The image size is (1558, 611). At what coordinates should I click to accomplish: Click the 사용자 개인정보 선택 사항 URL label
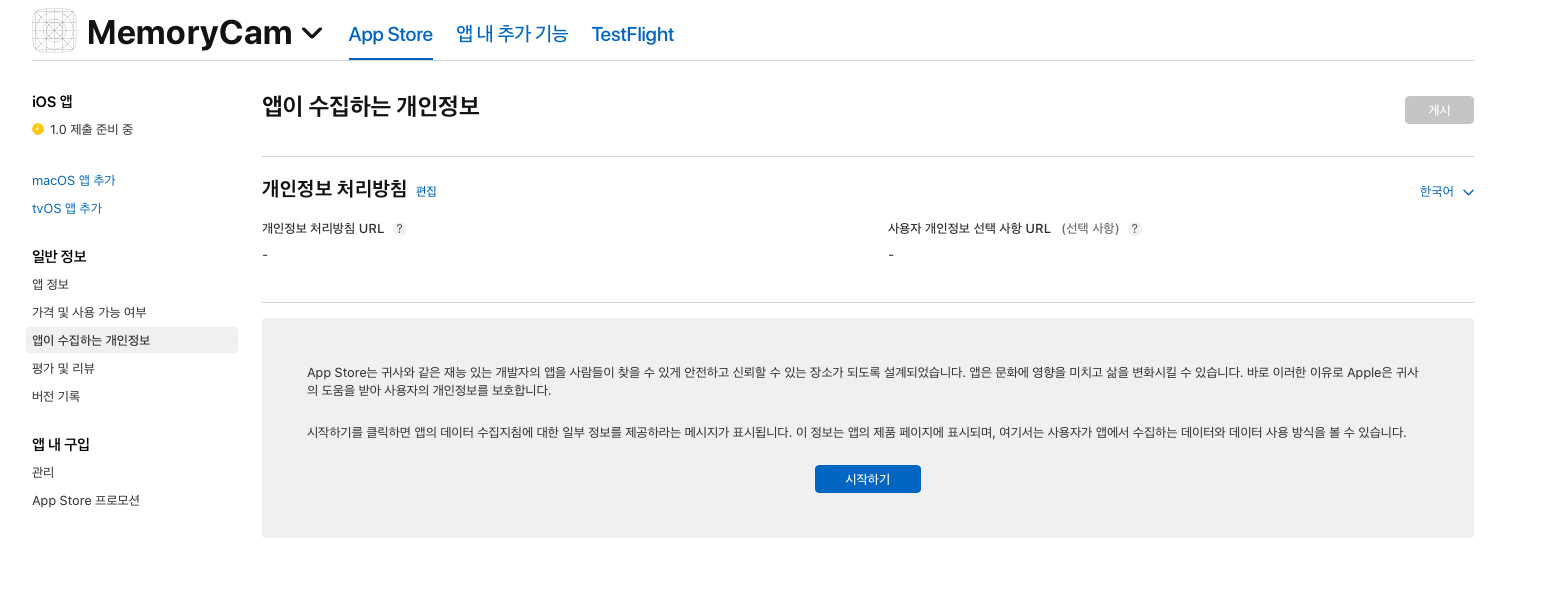969,228
